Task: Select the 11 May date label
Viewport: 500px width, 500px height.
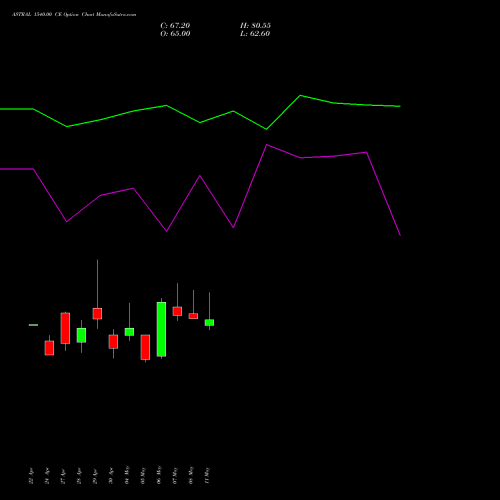Action: click(x=207, y=475)
